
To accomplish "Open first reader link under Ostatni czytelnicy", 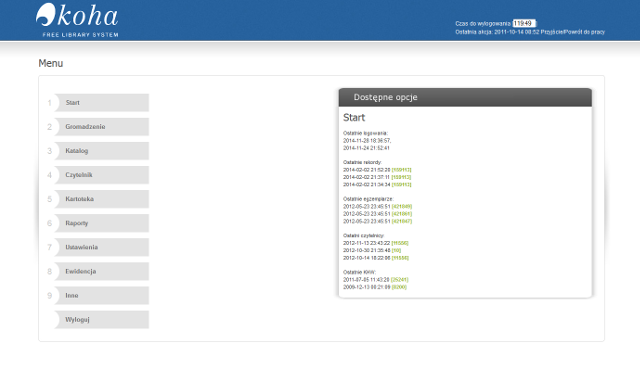I will (400, 243).
